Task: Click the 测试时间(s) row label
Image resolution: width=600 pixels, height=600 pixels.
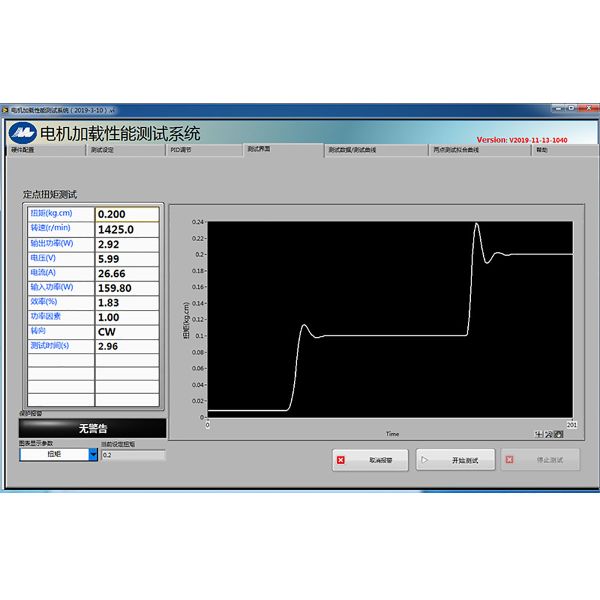Action: coord(50,346)
